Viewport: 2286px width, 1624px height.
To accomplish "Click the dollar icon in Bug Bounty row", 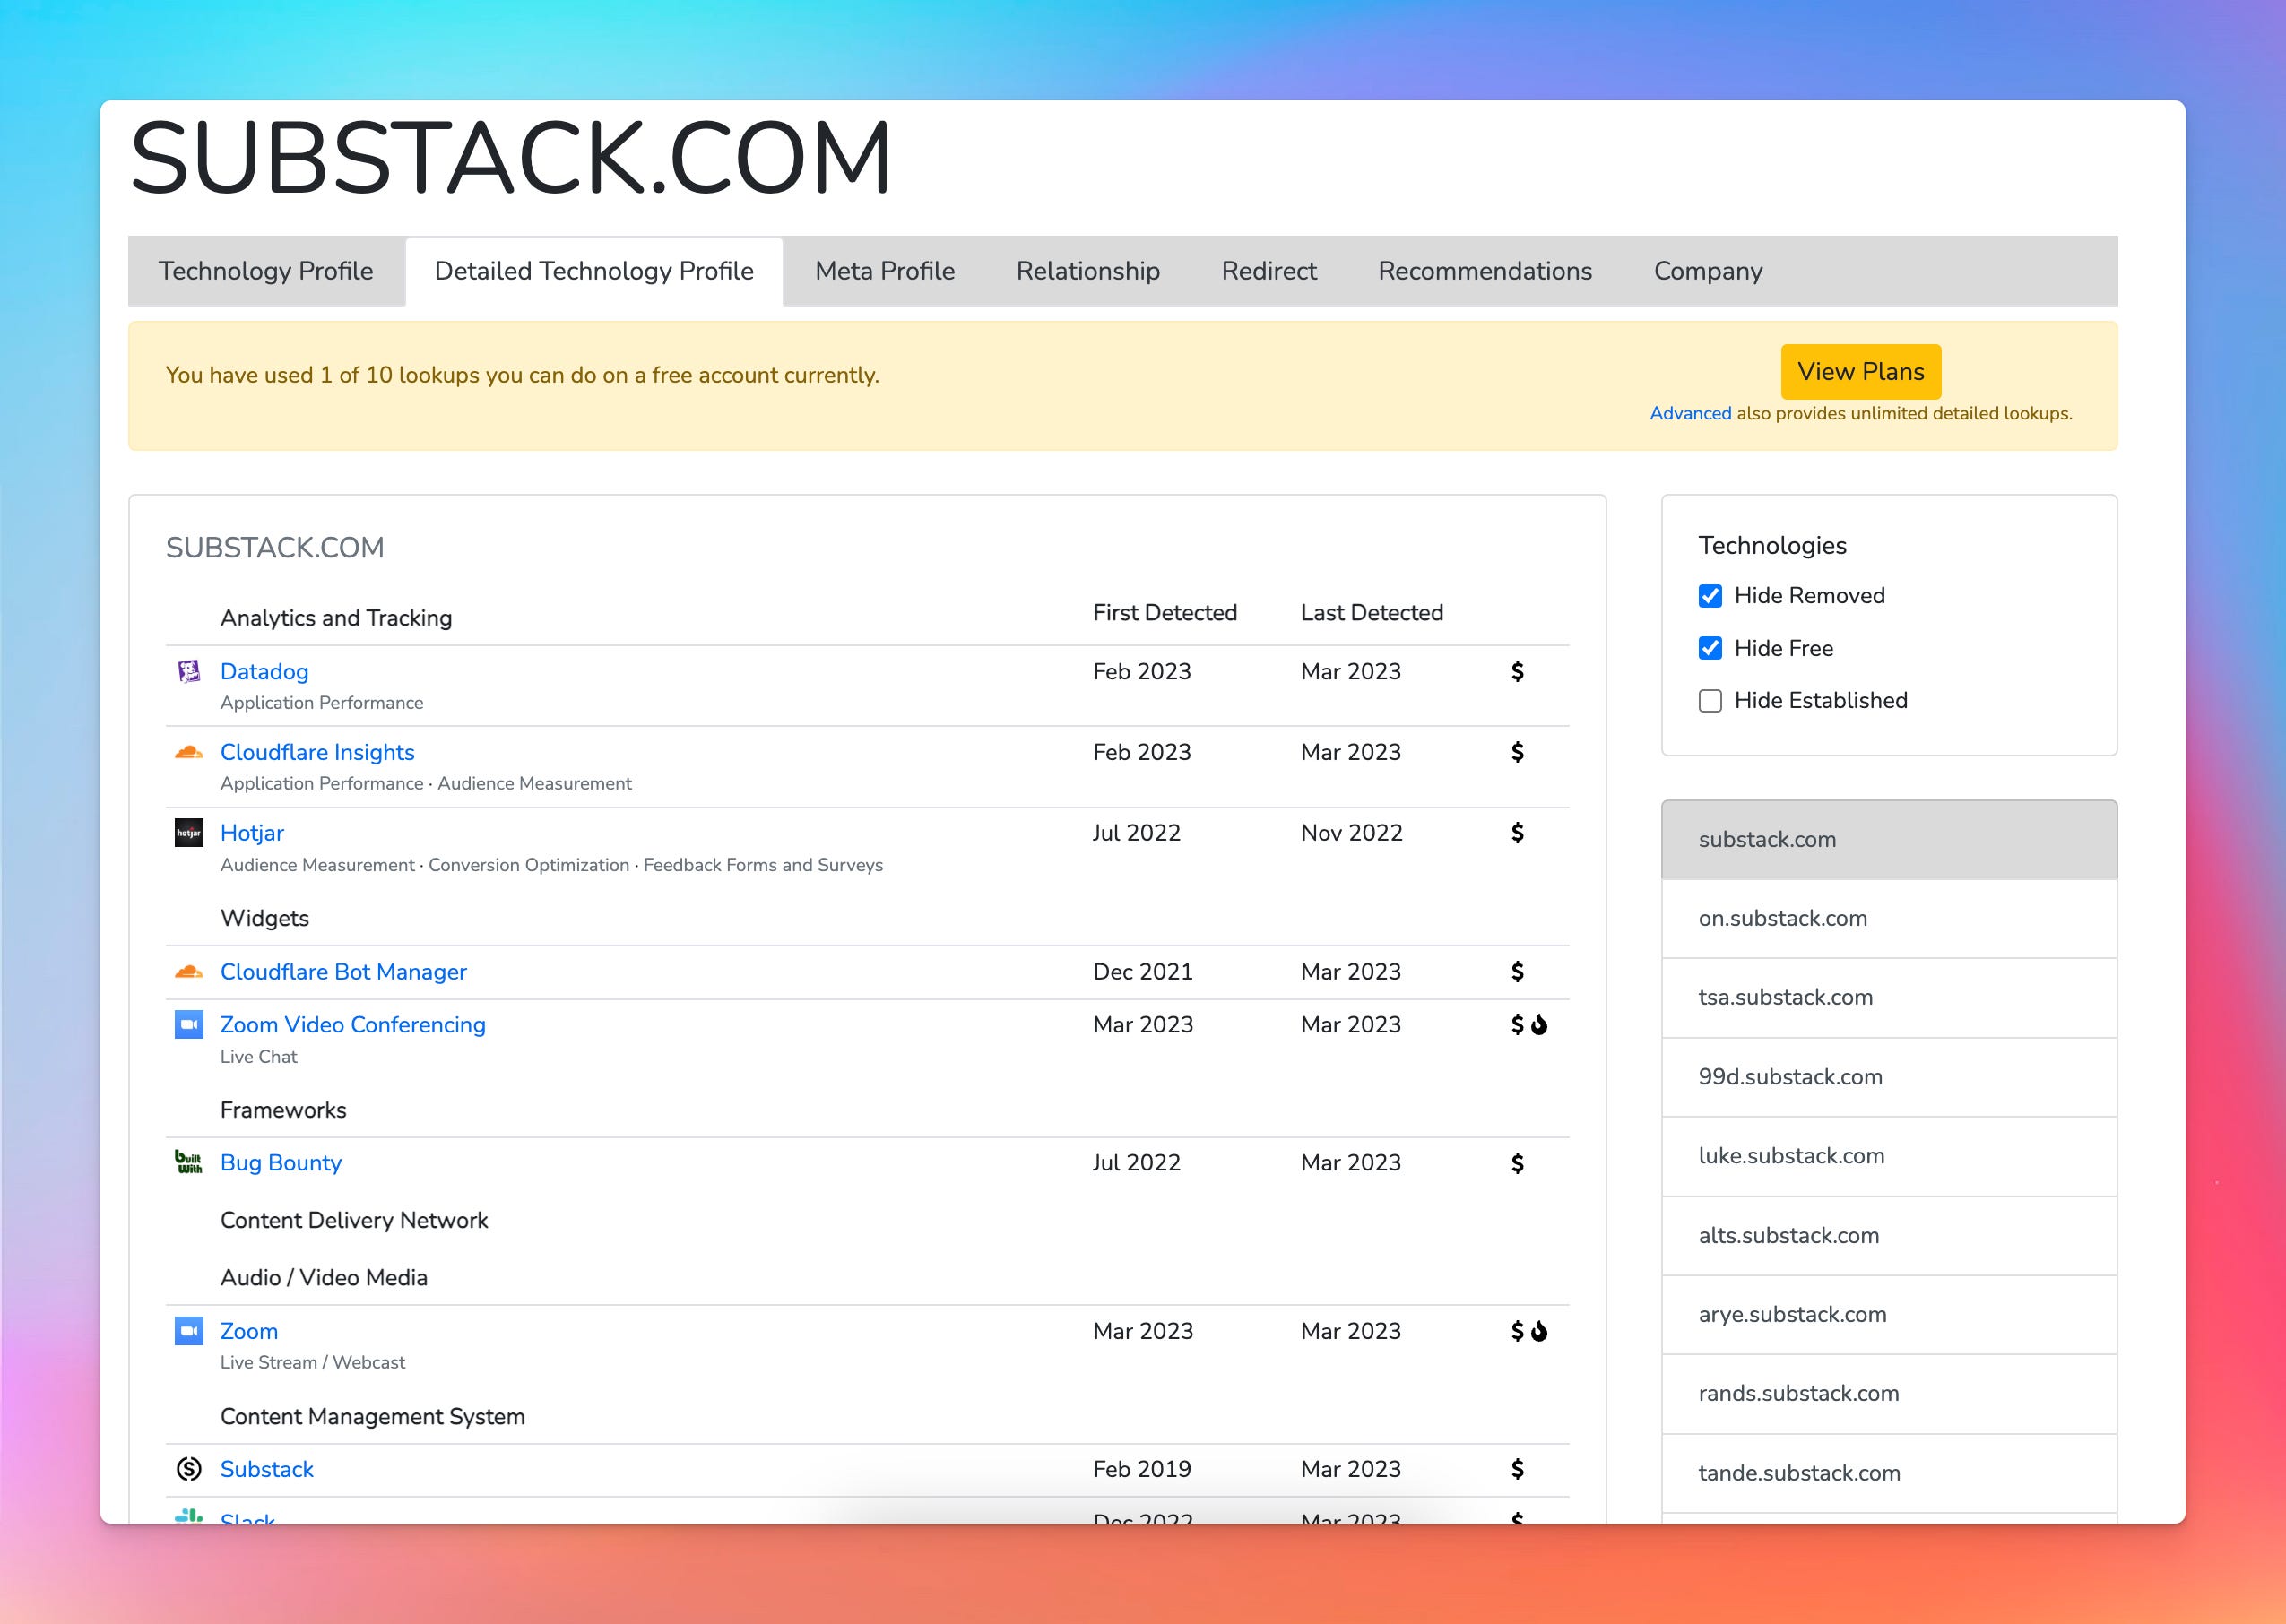I will click(x=1517, y=1163).
